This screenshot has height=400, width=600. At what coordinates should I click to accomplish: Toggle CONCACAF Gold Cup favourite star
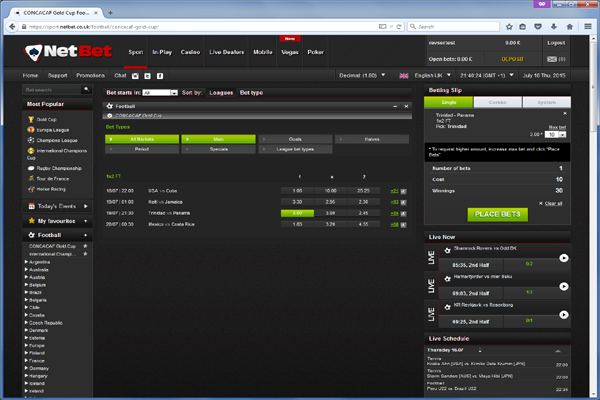[x=85, y=246]
